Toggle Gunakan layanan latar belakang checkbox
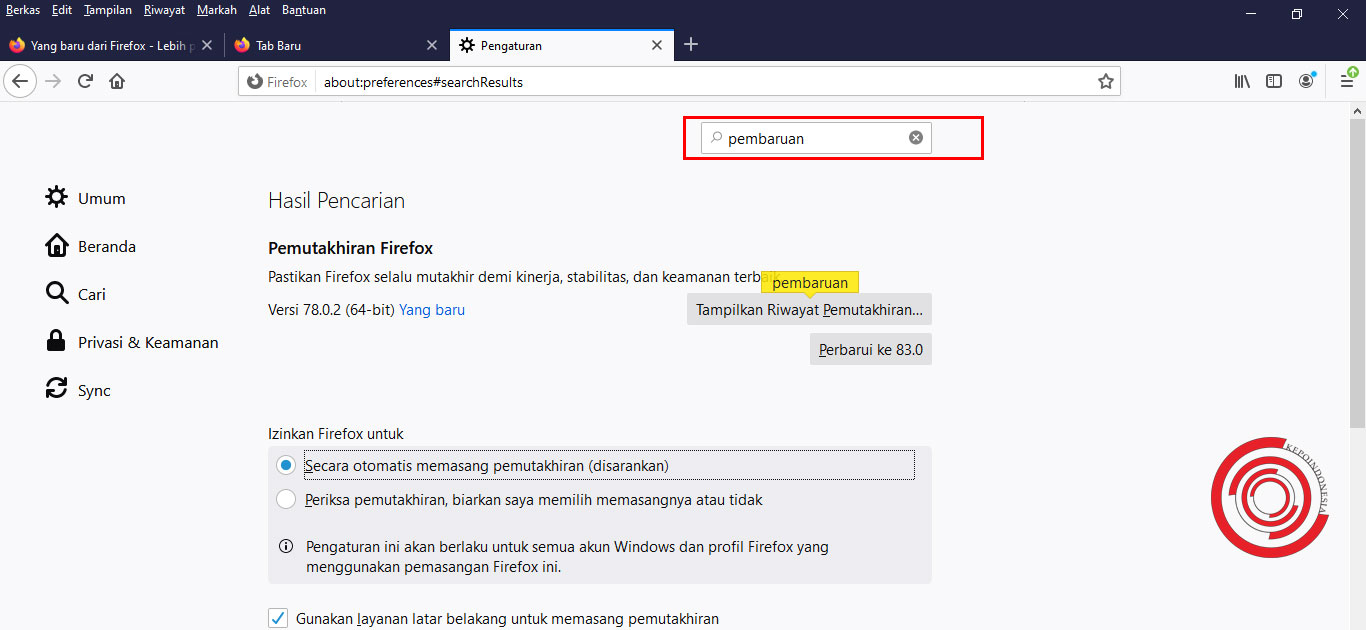 (278, 618)
